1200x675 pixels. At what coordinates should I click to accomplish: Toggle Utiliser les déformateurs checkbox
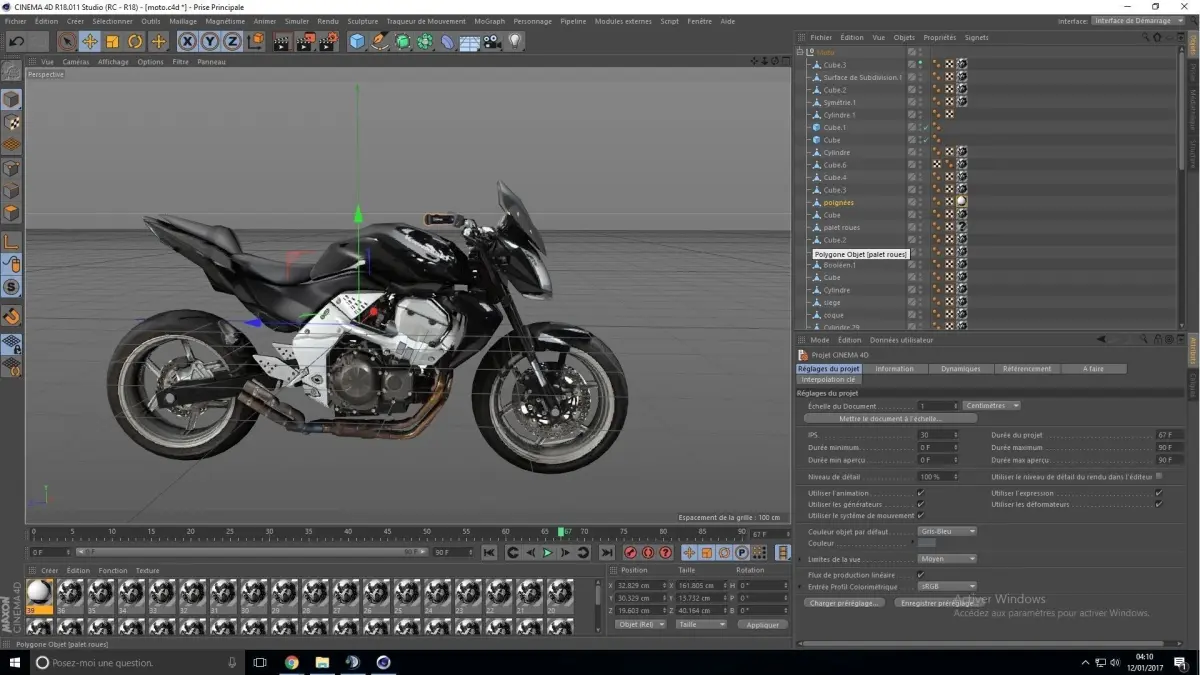point(1158,504)
